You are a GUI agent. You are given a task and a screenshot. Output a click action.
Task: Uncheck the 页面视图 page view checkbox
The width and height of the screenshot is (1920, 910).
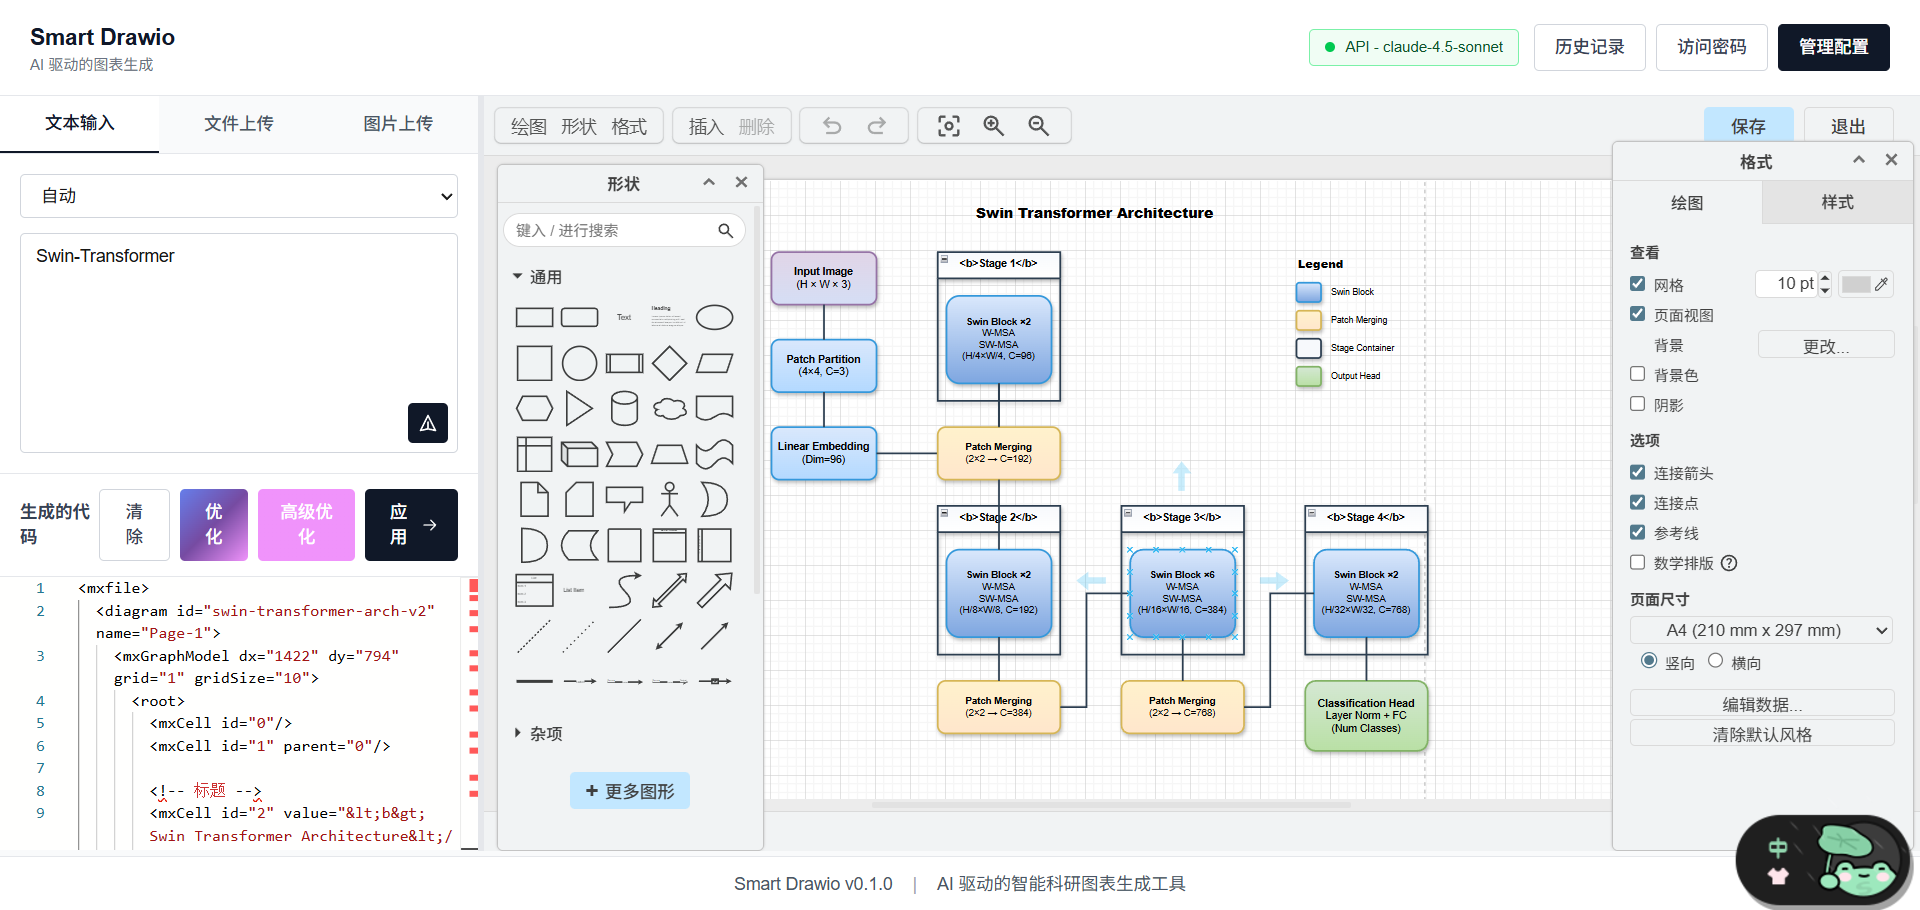1637,314
